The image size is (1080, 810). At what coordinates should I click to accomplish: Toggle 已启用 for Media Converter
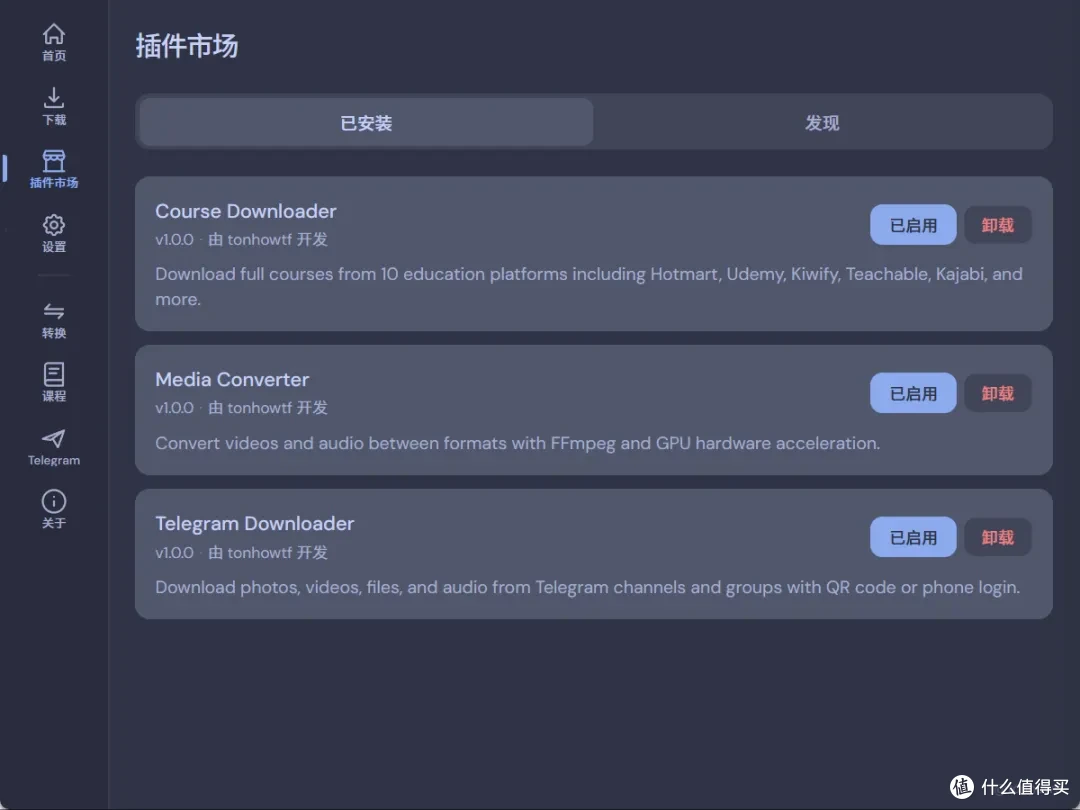click(x=913, y=393)
